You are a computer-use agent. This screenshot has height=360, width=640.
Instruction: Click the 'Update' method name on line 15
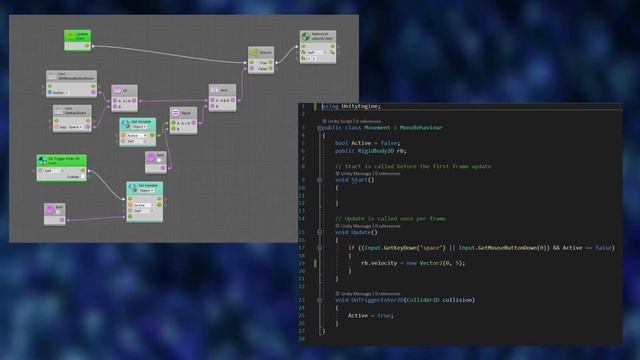coord(361,232)
